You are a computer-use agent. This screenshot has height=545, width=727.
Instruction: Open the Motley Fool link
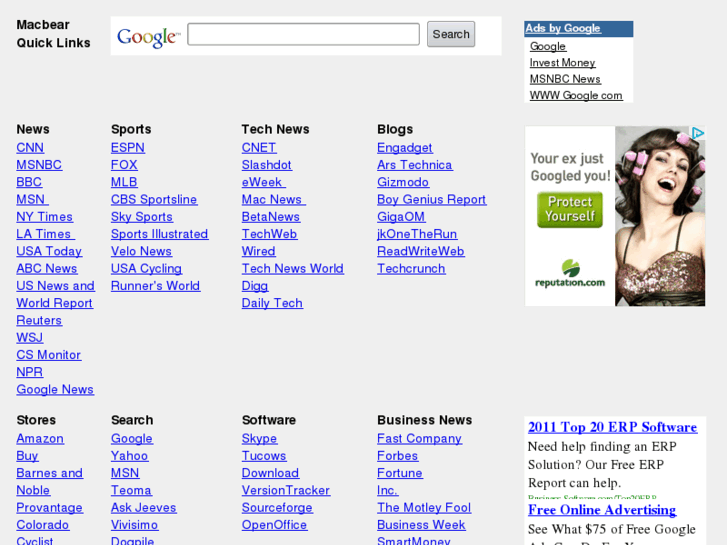(x=424, y=507)
